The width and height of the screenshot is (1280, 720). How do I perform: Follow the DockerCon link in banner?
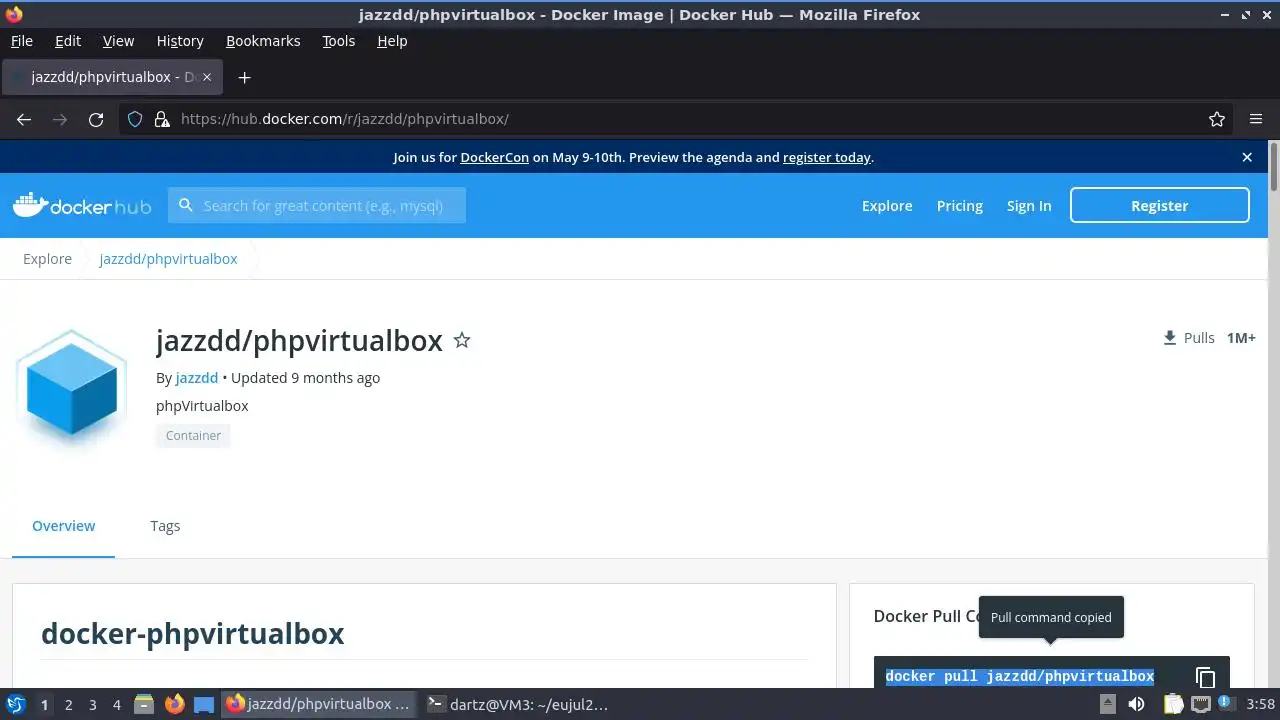click(x=494, y=157)
